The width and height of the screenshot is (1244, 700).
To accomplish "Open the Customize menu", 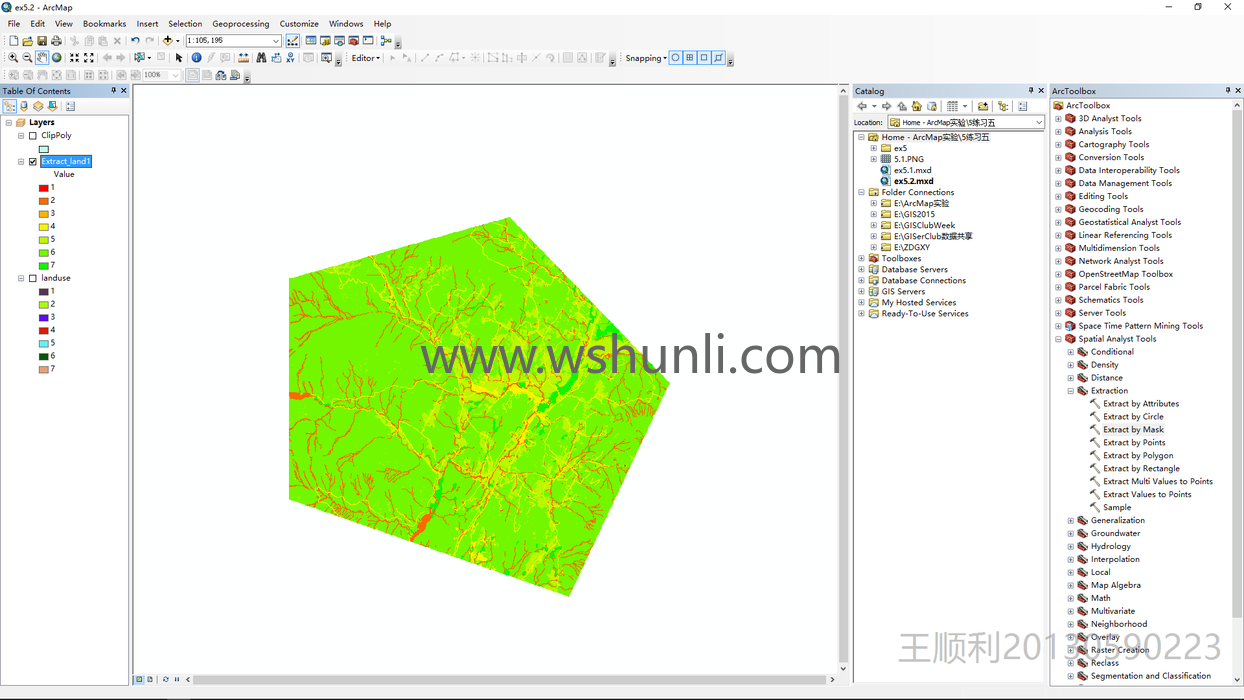I will click(299, 24).
